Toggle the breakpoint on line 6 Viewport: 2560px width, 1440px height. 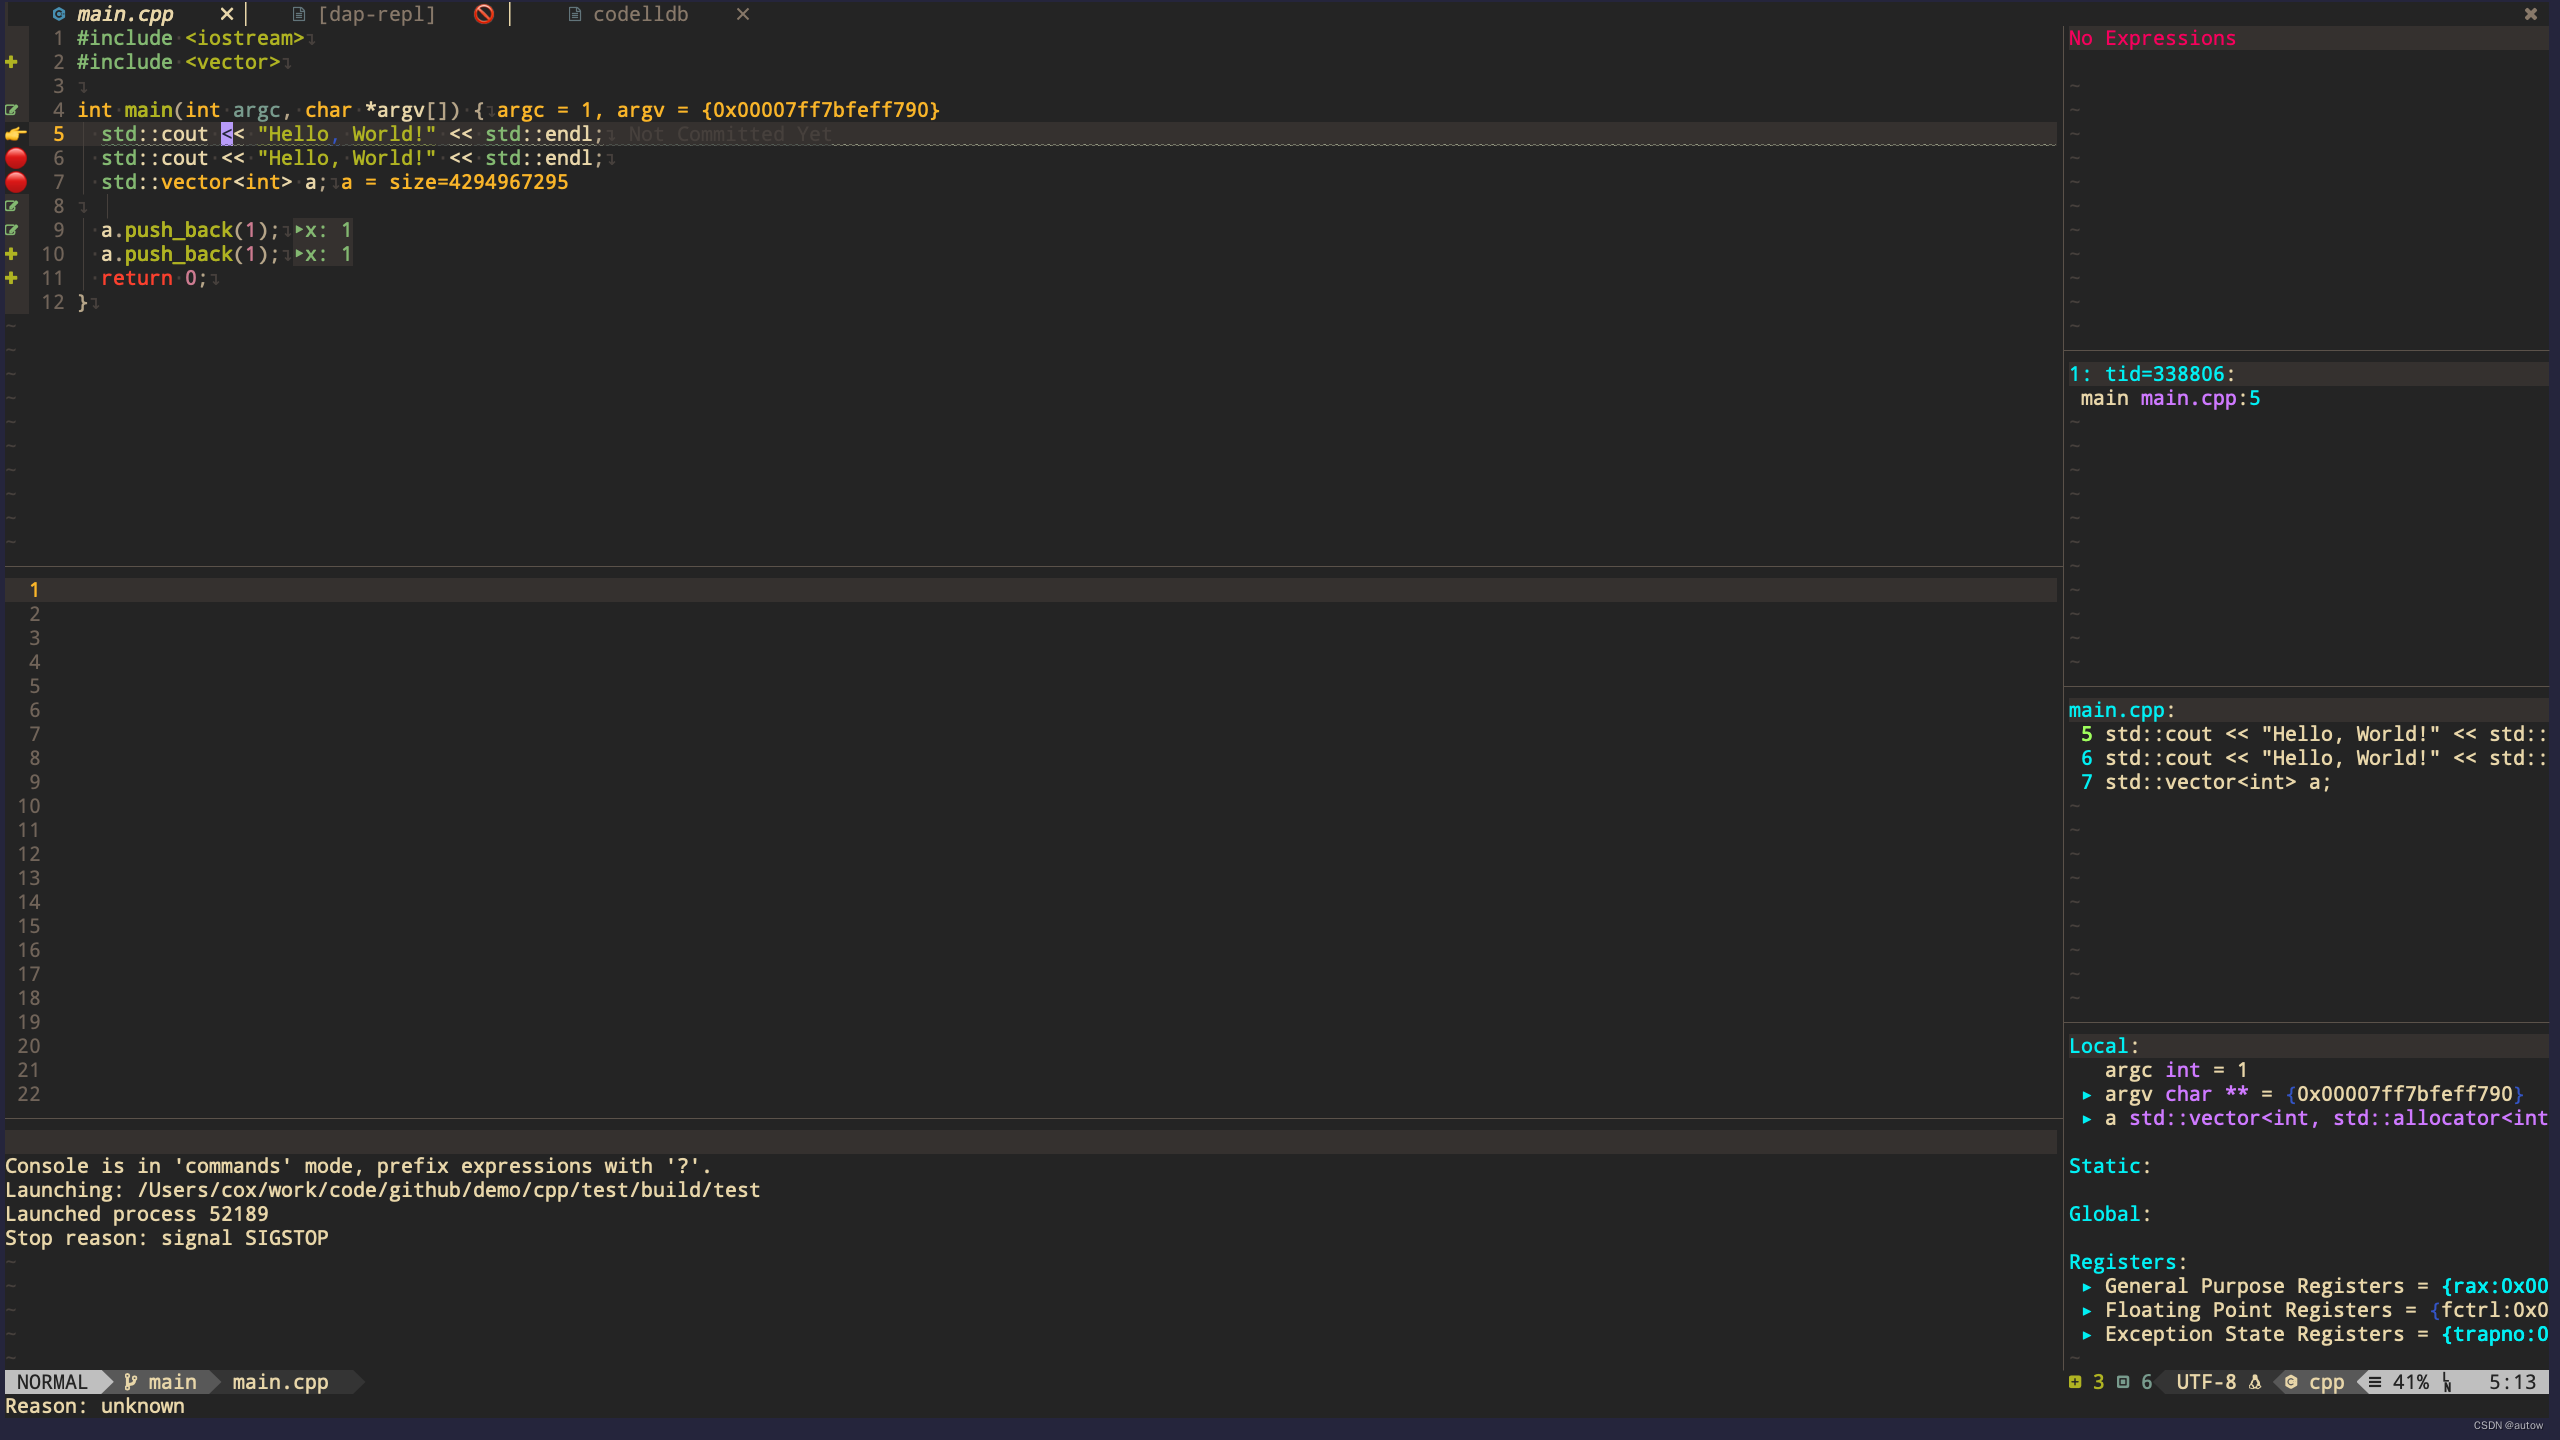[16, 158]
